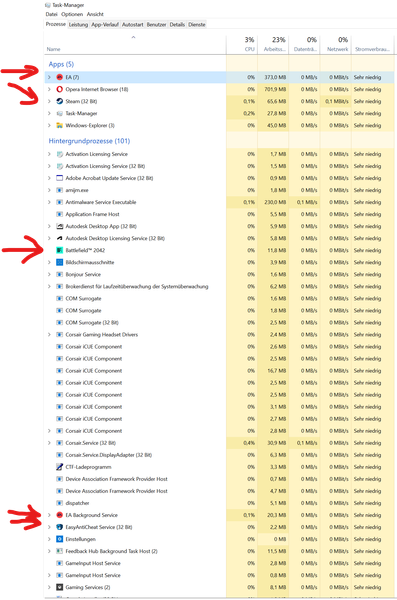397x600 pixels.
Task: Click the Steam (32 Bit) icon
Action: (x=59, y=101)
